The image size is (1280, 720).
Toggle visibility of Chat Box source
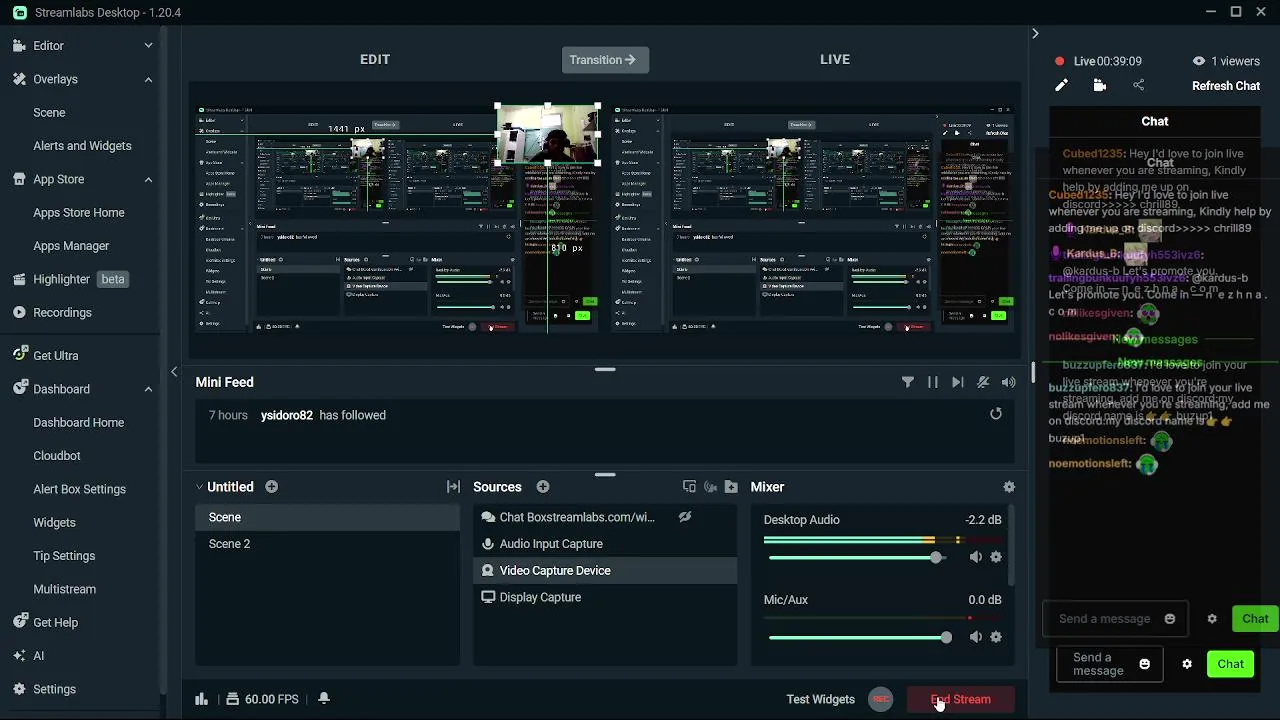click(x=685, y=517)
